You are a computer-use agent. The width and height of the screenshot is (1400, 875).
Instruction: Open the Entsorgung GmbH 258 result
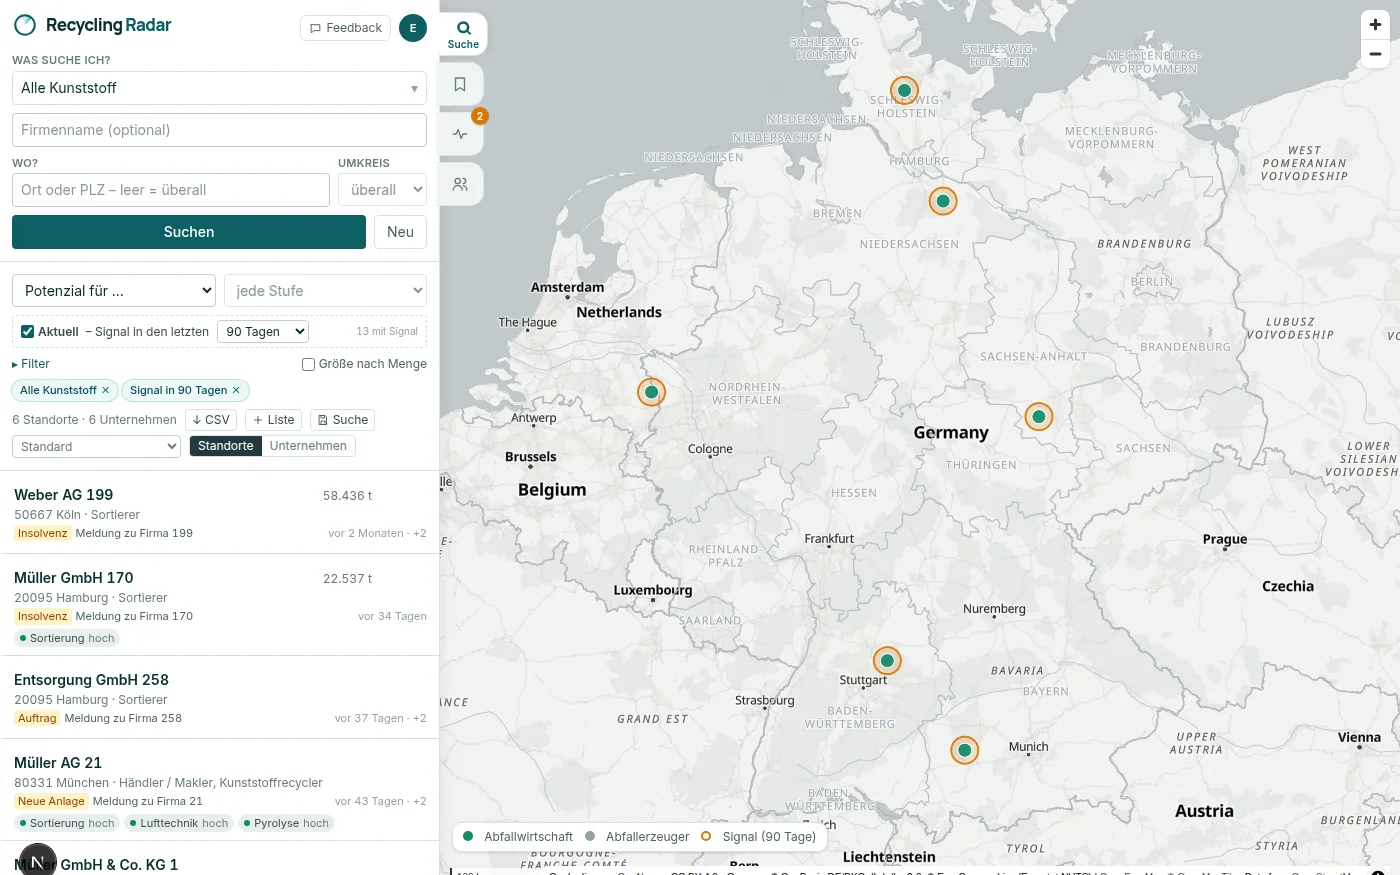[220, 698]
